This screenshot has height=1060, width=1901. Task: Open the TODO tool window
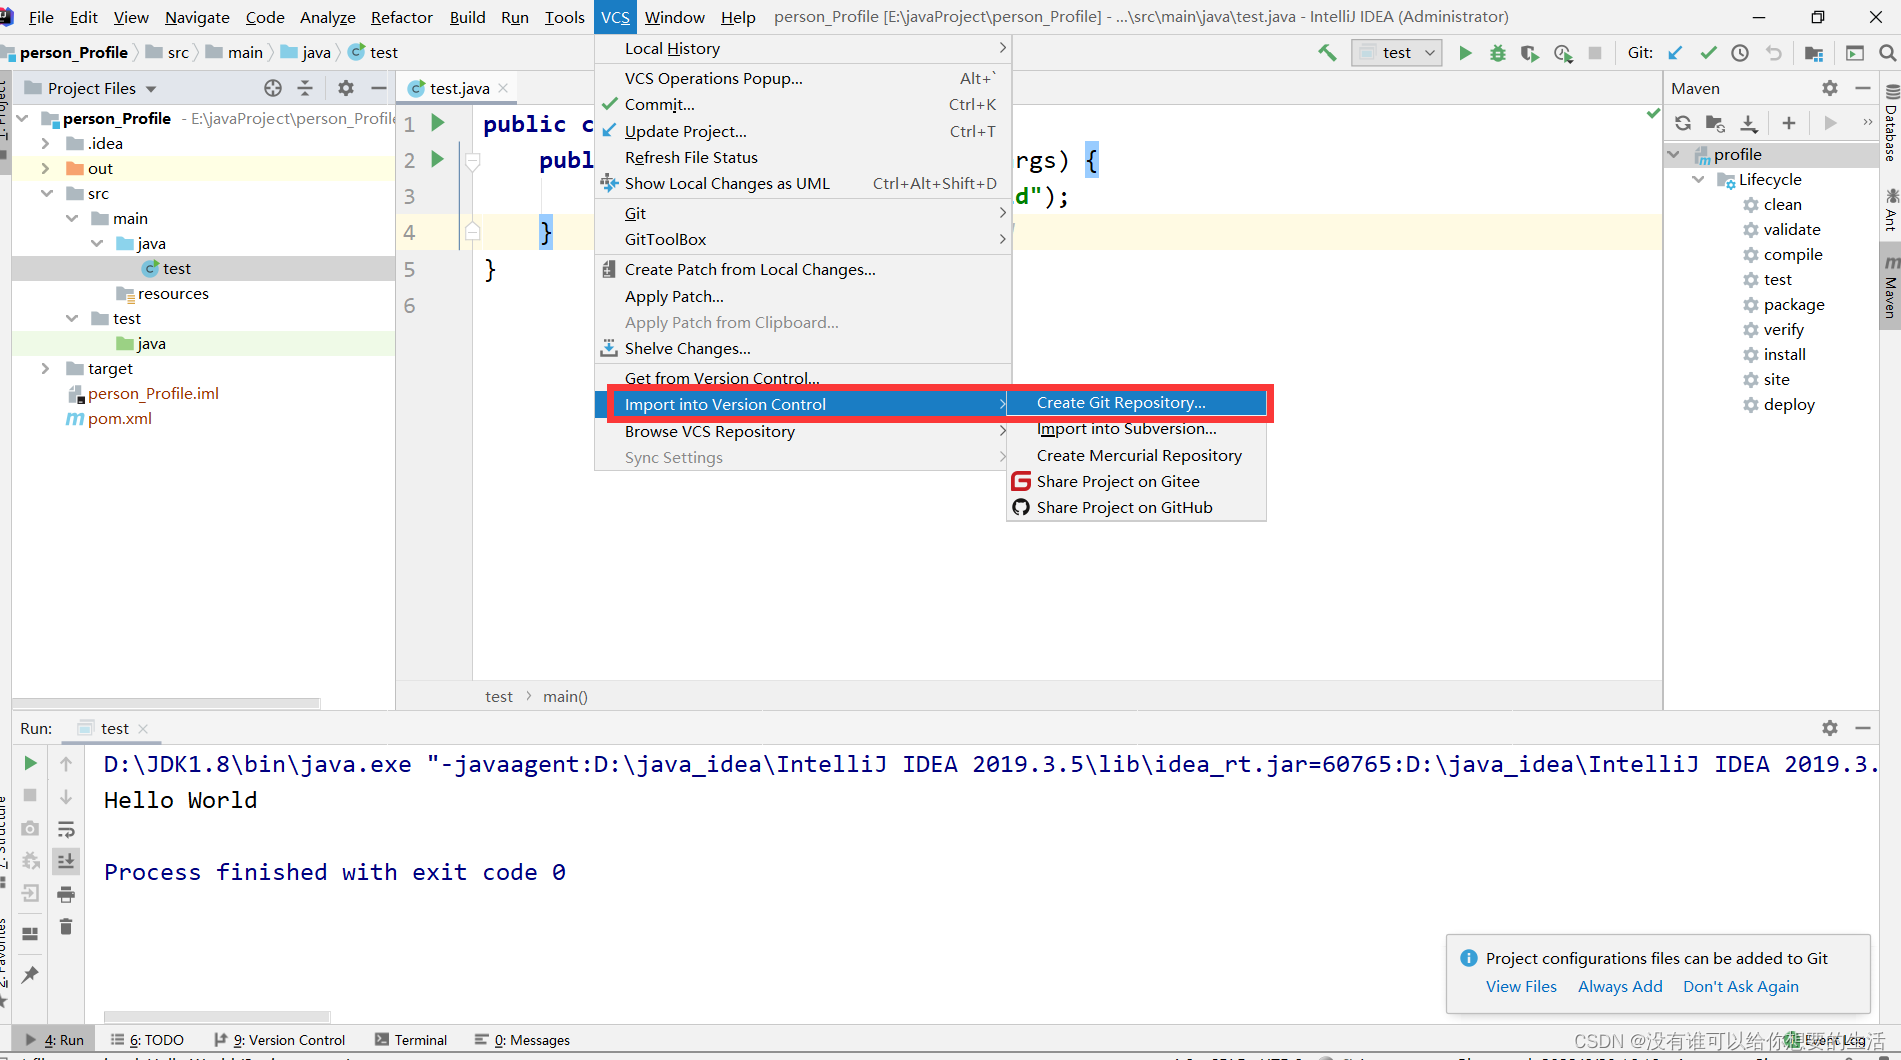147,1040
